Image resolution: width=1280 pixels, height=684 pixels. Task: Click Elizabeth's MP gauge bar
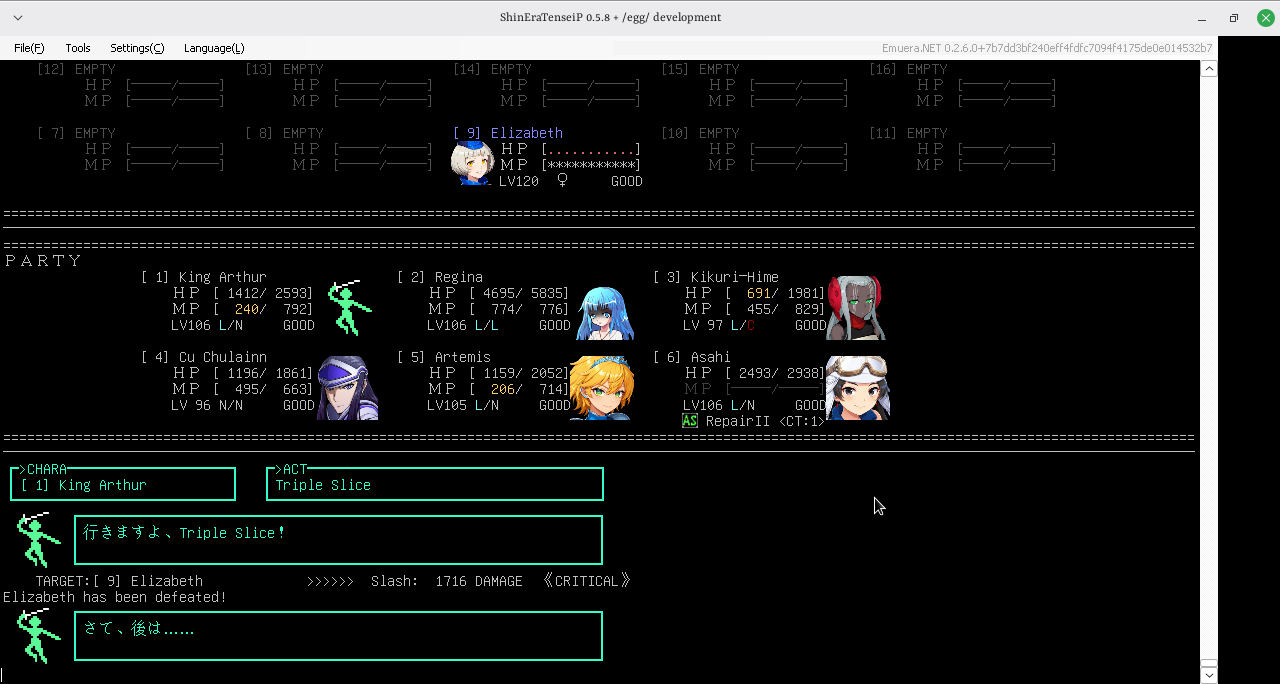[591, 165]
